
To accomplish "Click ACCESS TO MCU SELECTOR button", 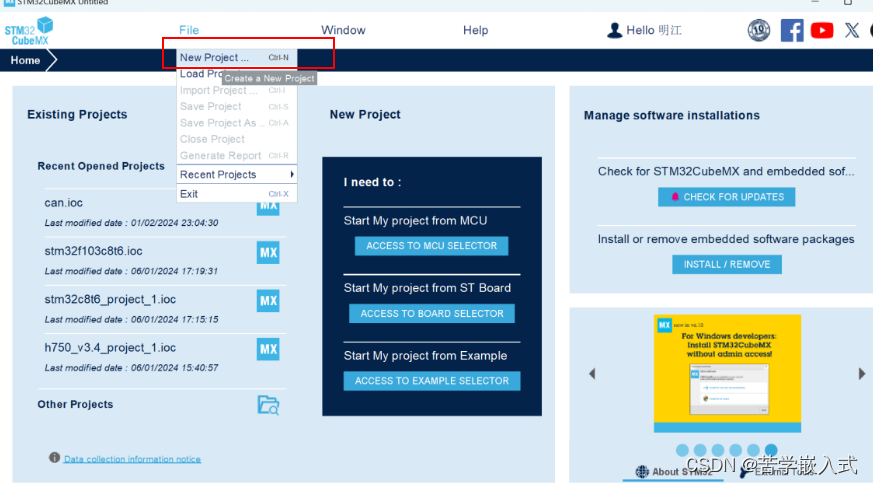I will 431,246.
